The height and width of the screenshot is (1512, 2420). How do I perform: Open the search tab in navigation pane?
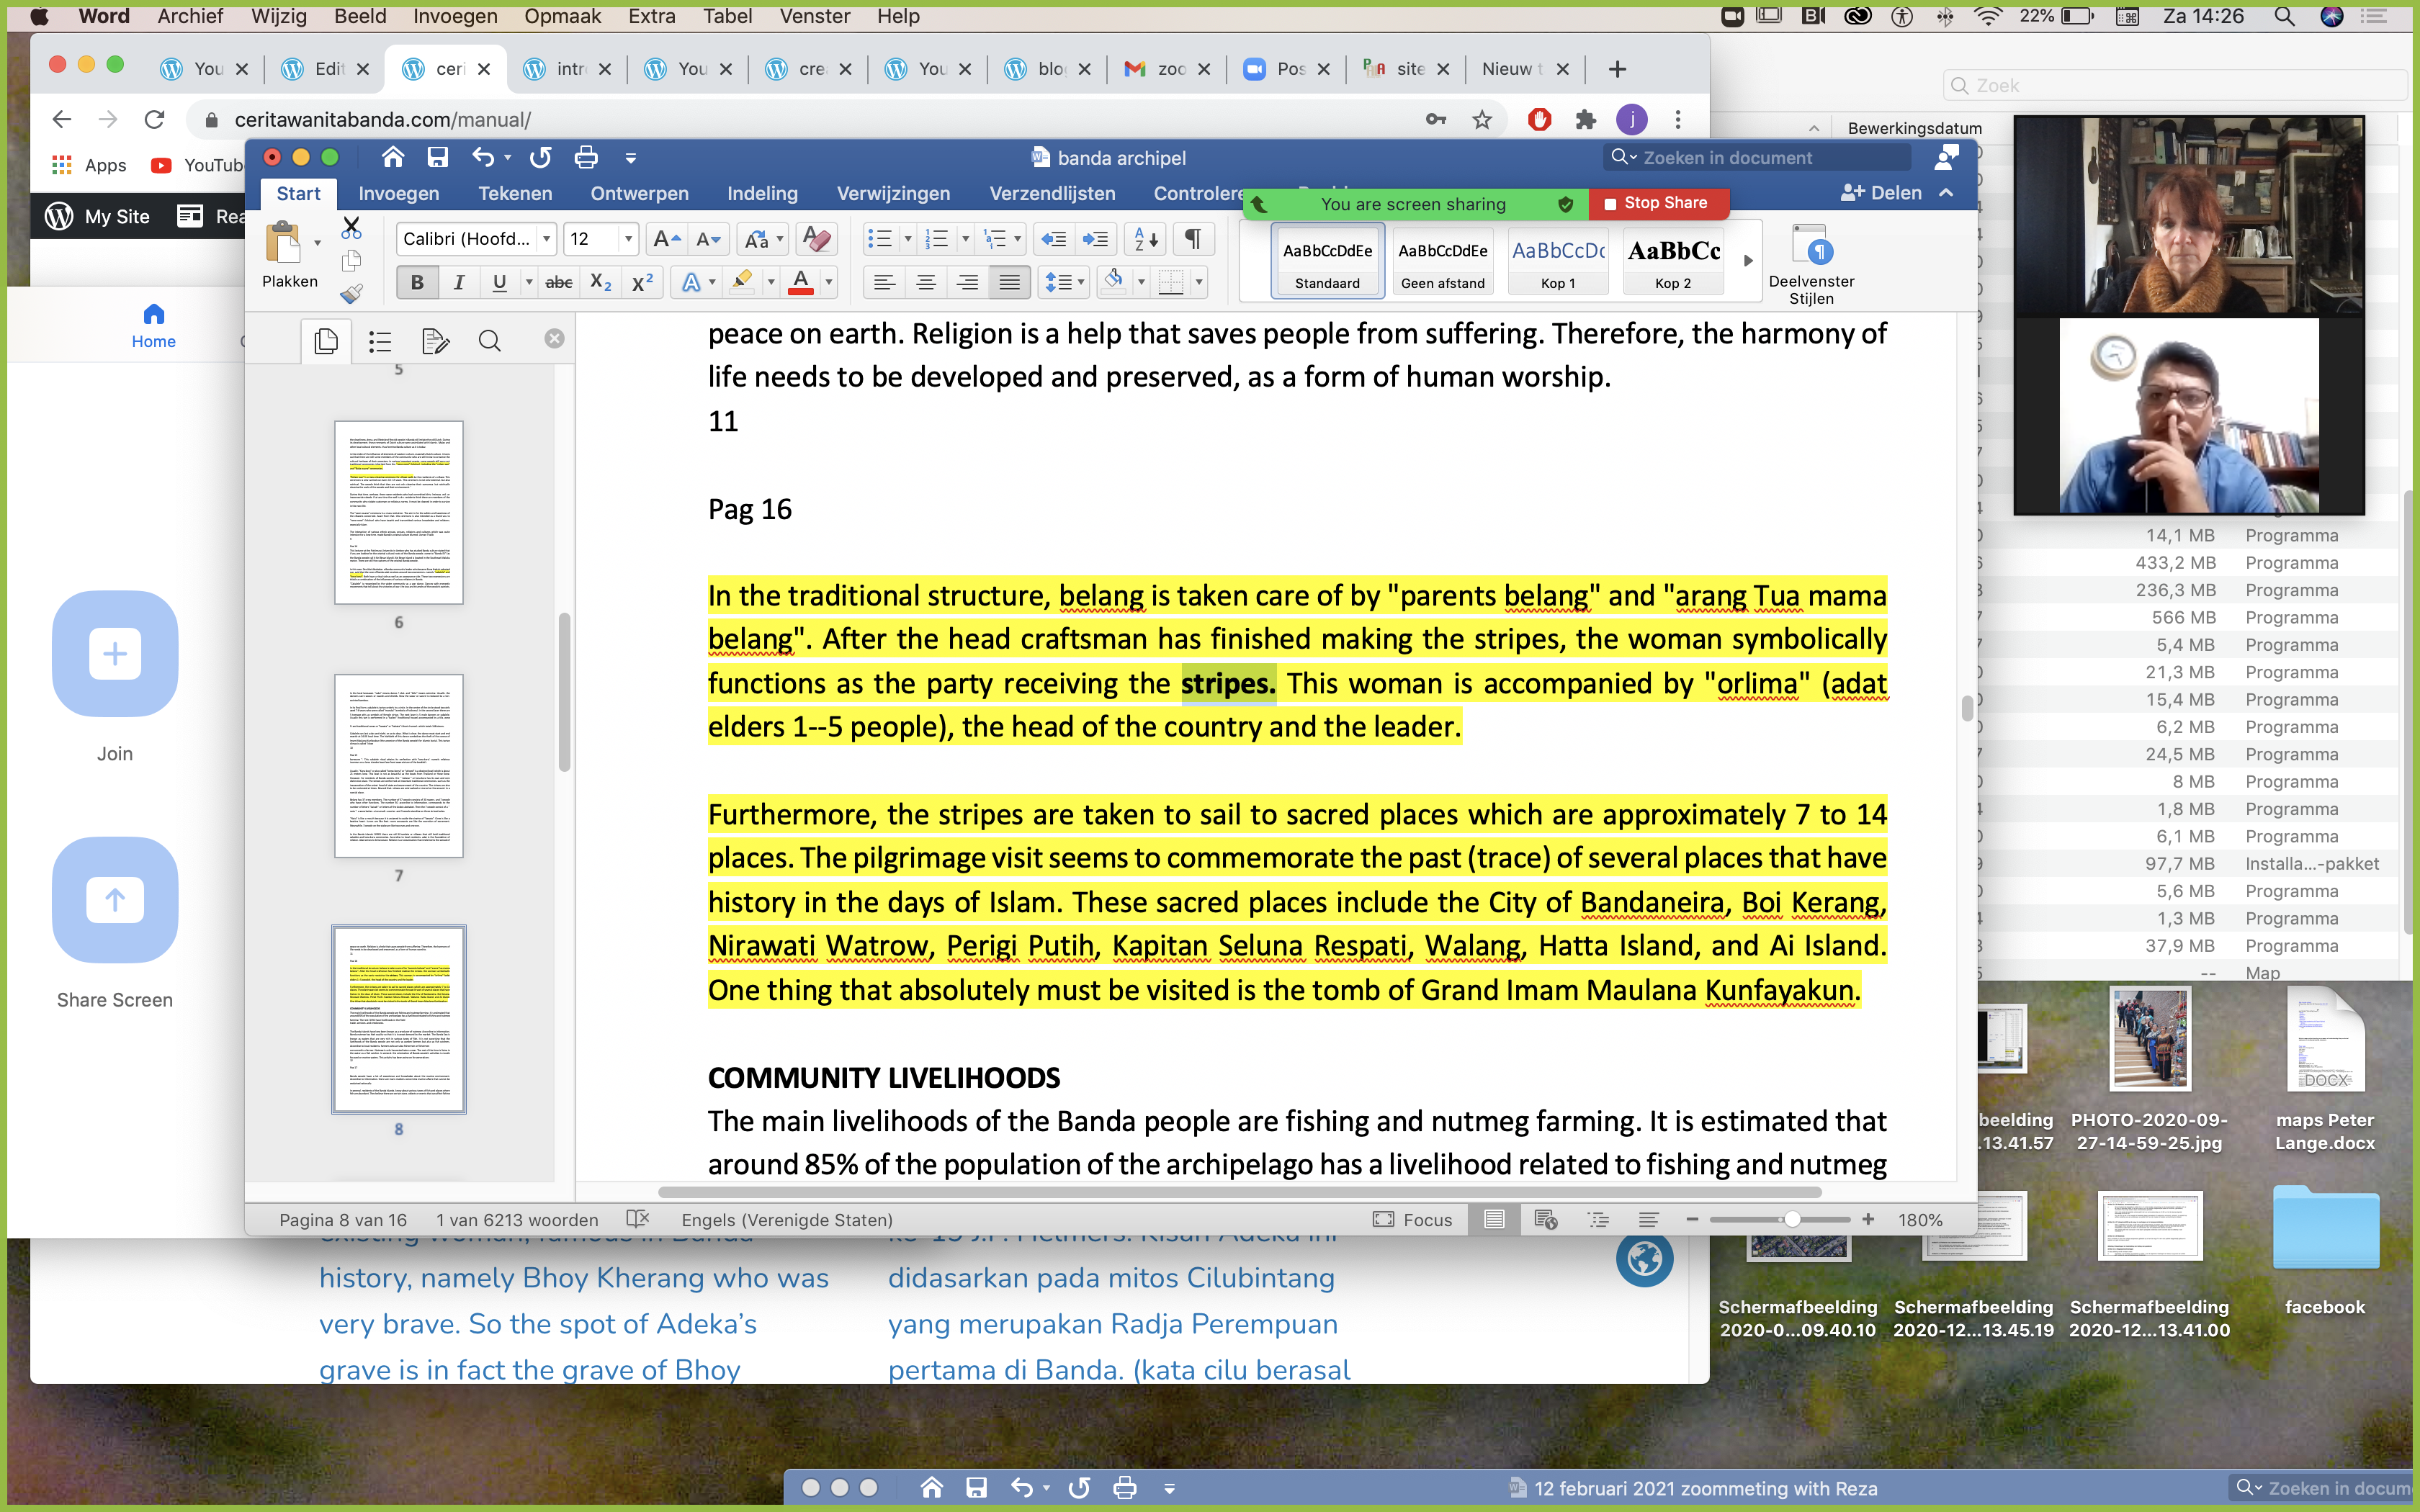point(489,342)
